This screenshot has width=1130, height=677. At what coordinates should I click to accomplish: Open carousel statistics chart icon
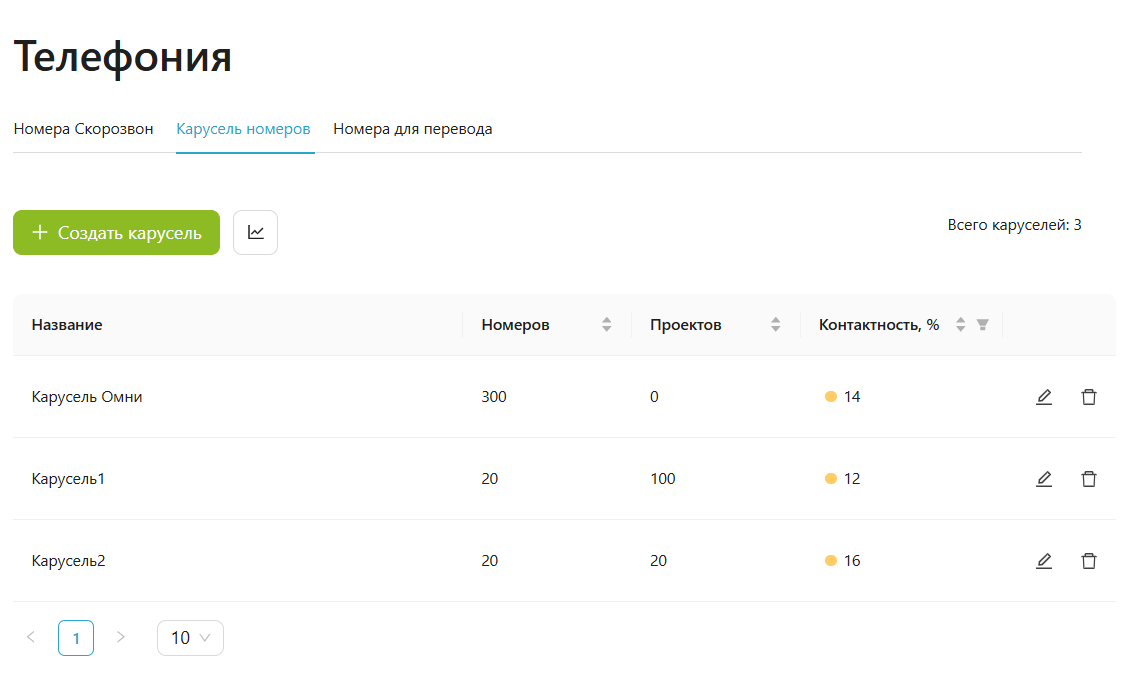255,232
